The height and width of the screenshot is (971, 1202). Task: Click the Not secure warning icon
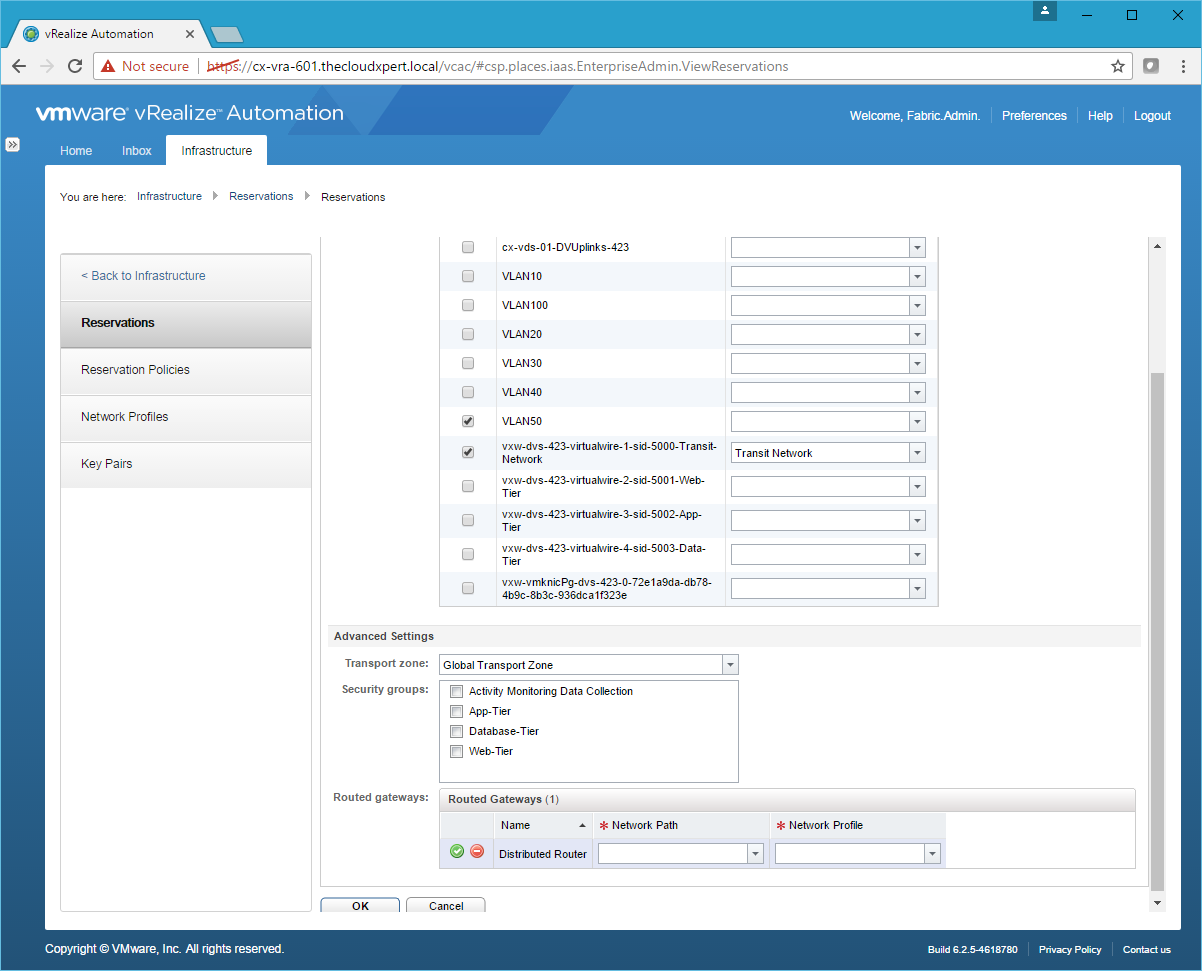[108, 66]
